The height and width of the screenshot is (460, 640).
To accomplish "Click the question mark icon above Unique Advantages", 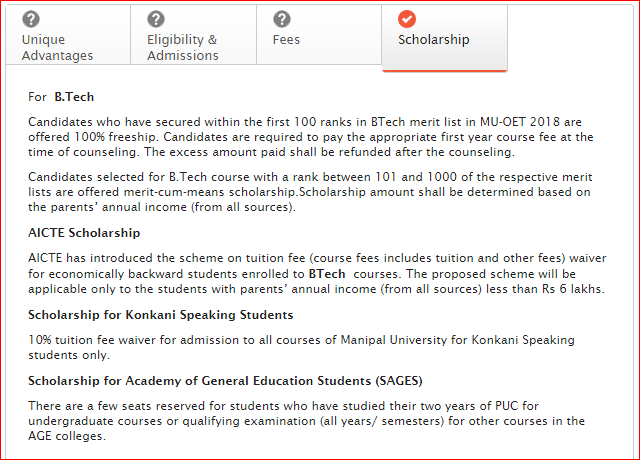I will (x=31, y=19).
